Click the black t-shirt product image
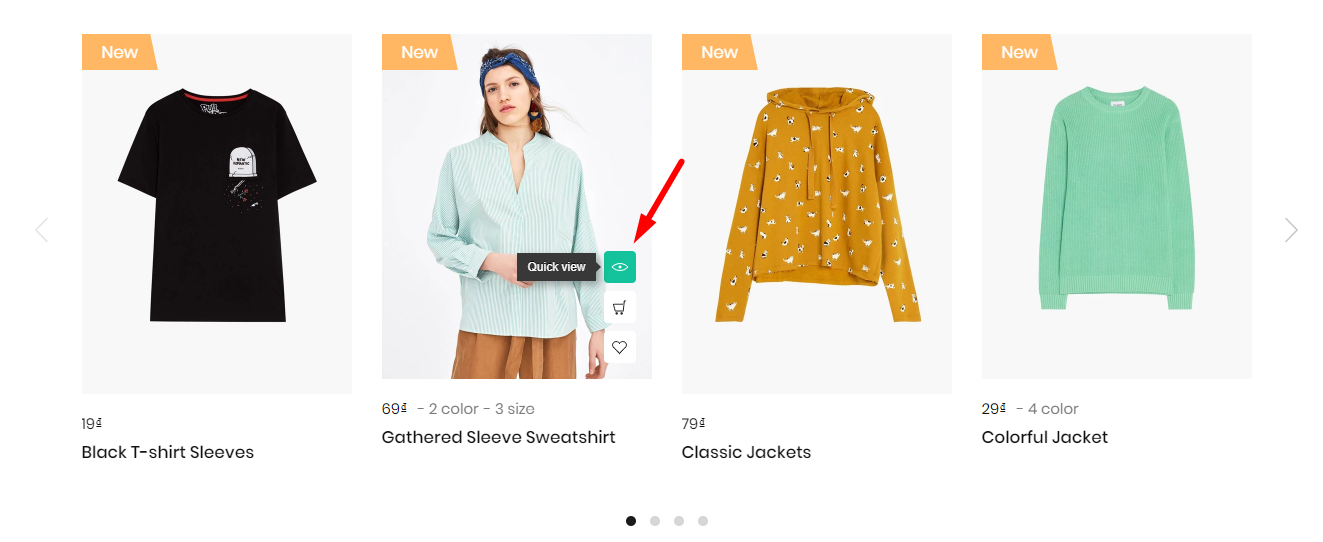Image resolution: width=1323 pixels, height=542 pixels. (217, 214)
